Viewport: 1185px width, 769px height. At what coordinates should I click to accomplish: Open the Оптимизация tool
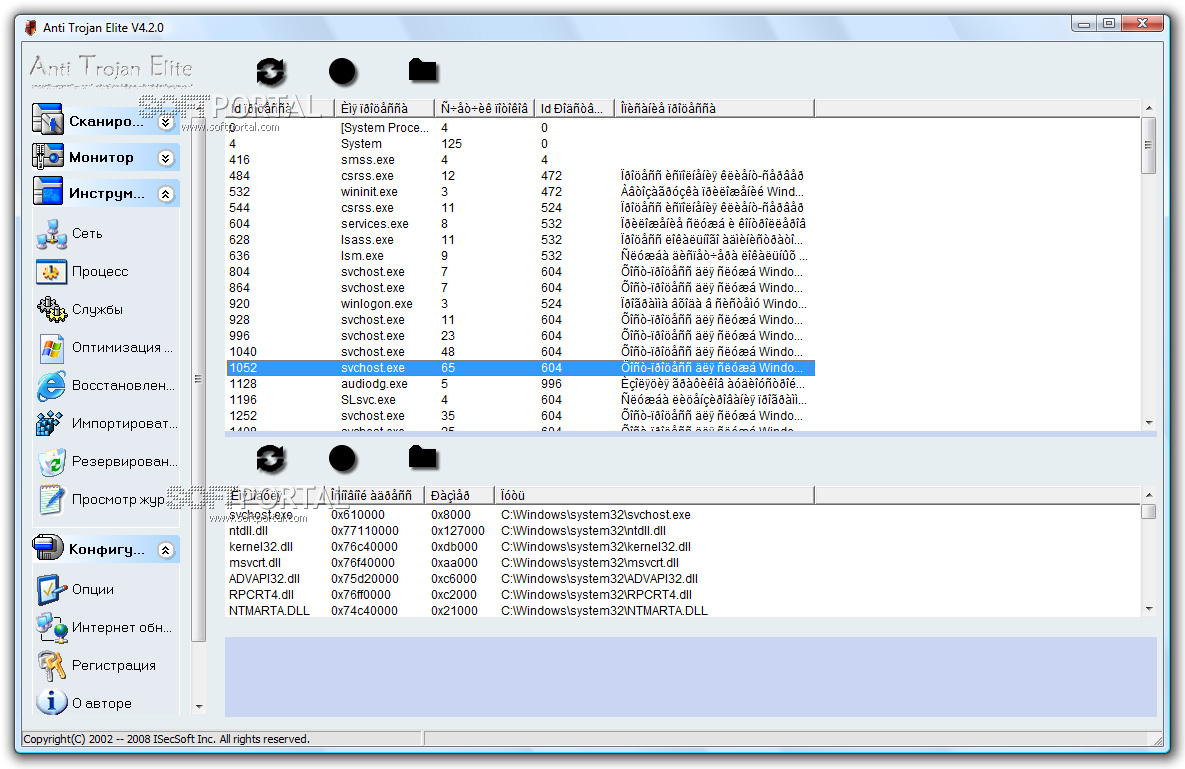(x=105, y=347)
